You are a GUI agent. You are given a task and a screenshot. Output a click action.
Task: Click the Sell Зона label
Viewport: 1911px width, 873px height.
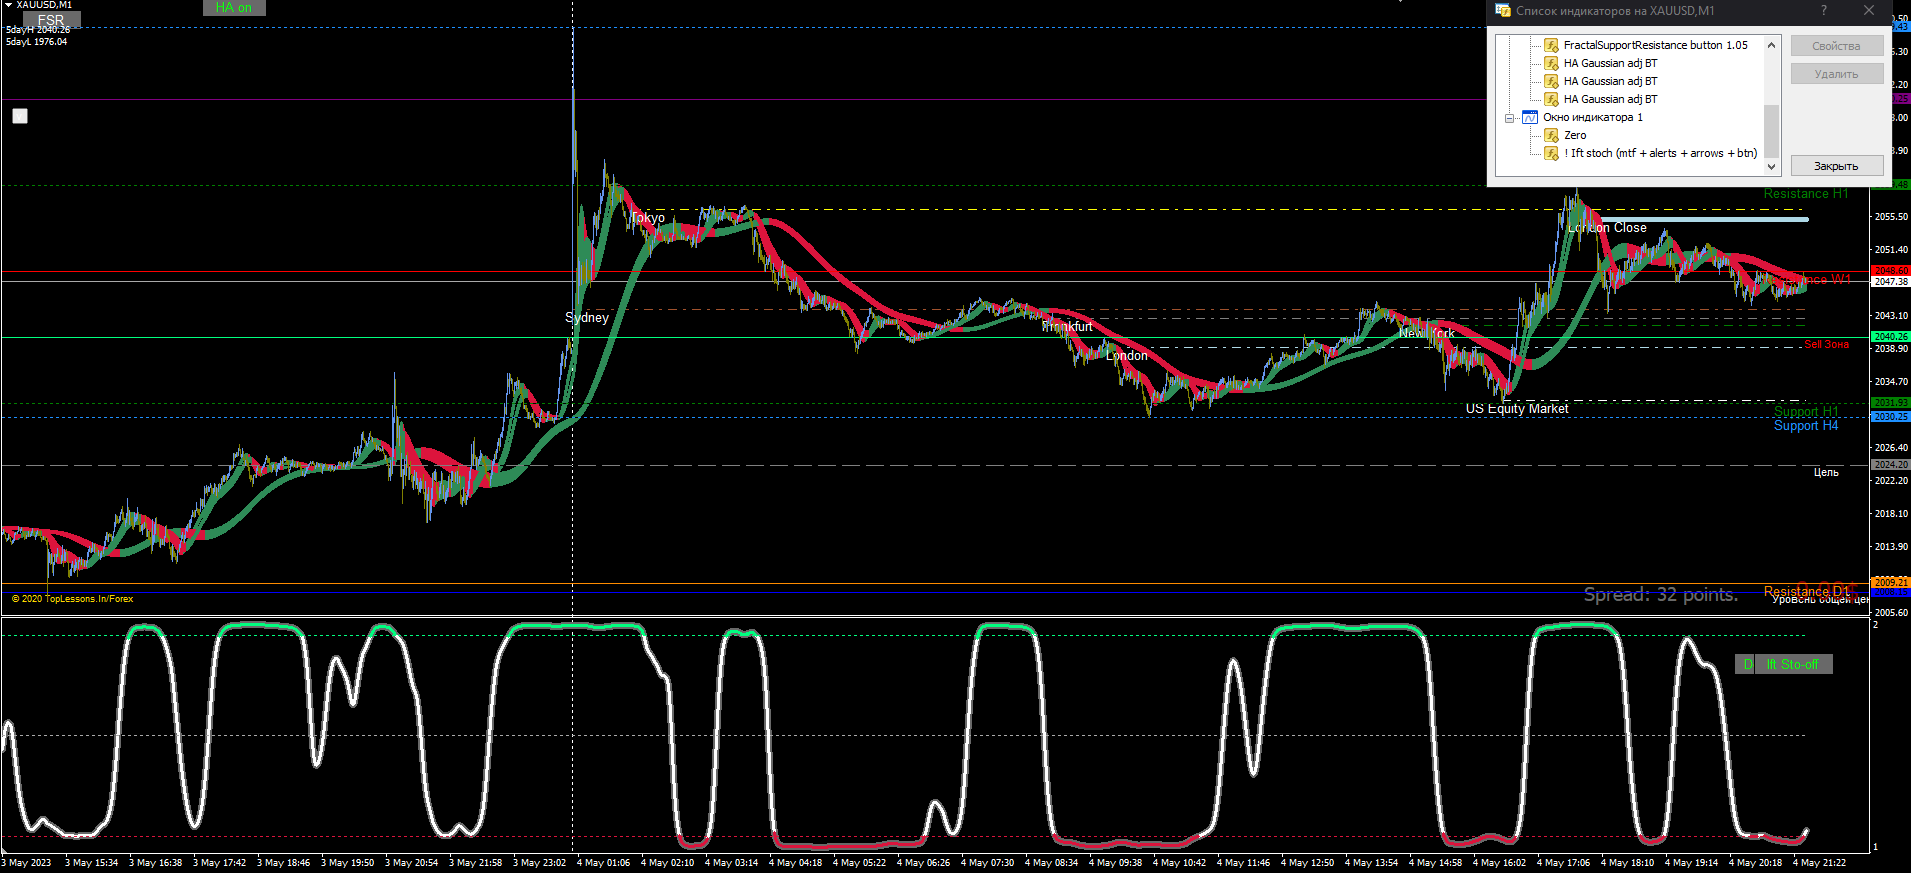(1827, 344)
